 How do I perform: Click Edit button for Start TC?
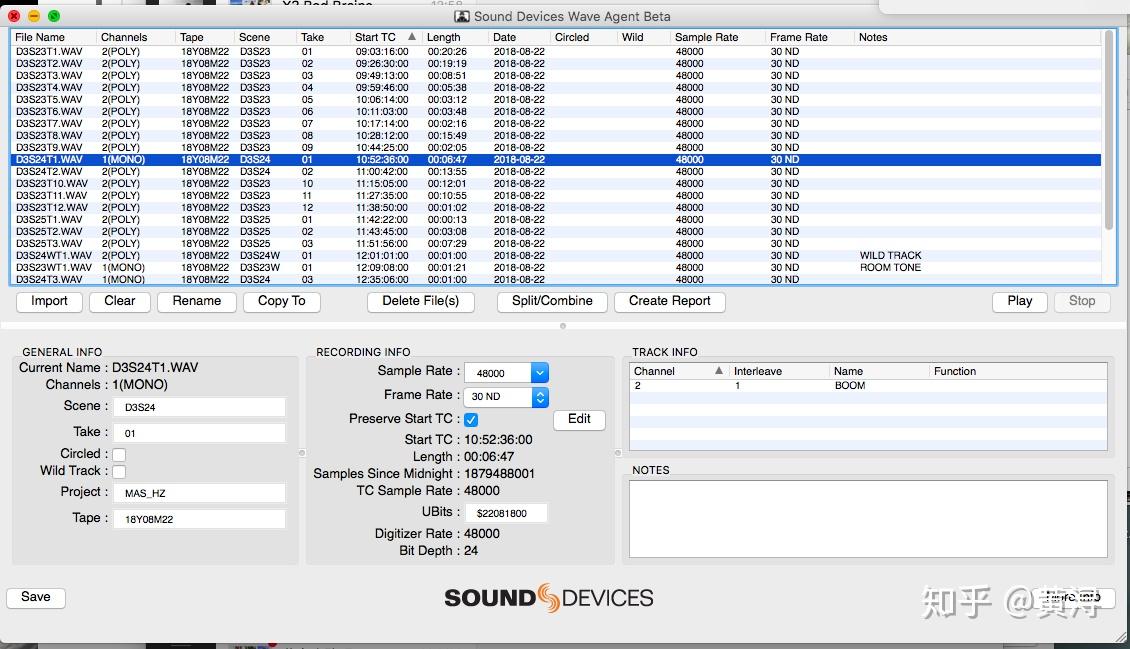pos(579,419)
